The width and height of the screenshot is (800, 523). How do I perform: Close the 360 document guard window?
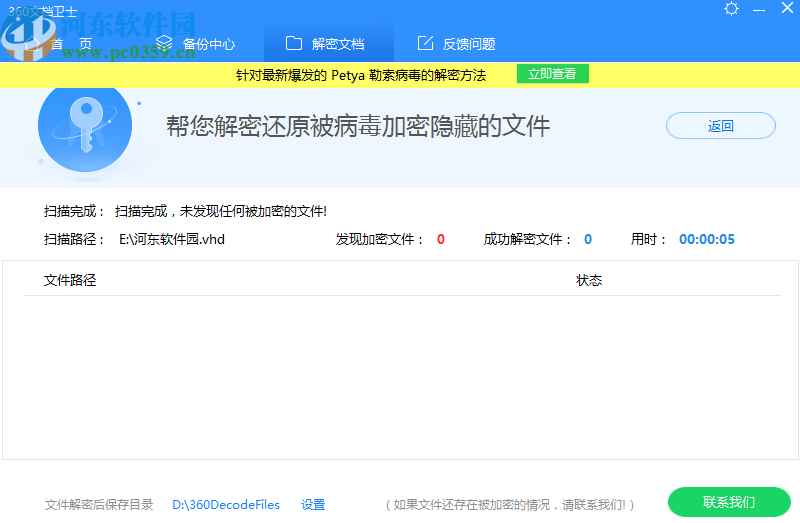click(x=787, y=8)
